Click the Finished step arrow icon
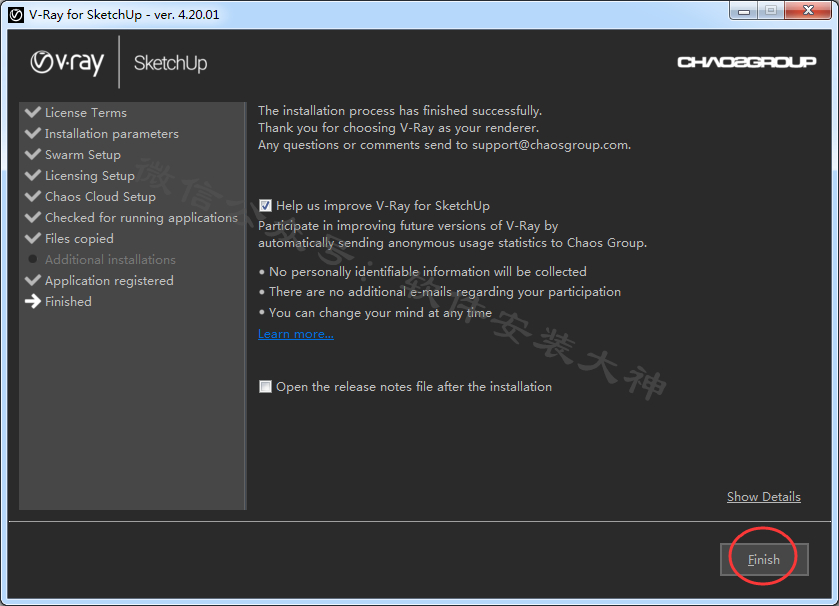Image resolution: width=839 pixels, height=606 pixels. [33, 302]
